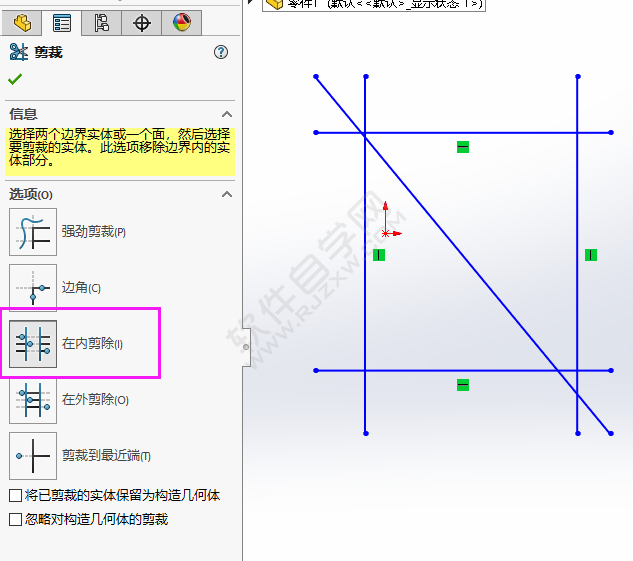Collapse the 选项(O) section
This screenshot has height=561, width=633.
[227, 195]
